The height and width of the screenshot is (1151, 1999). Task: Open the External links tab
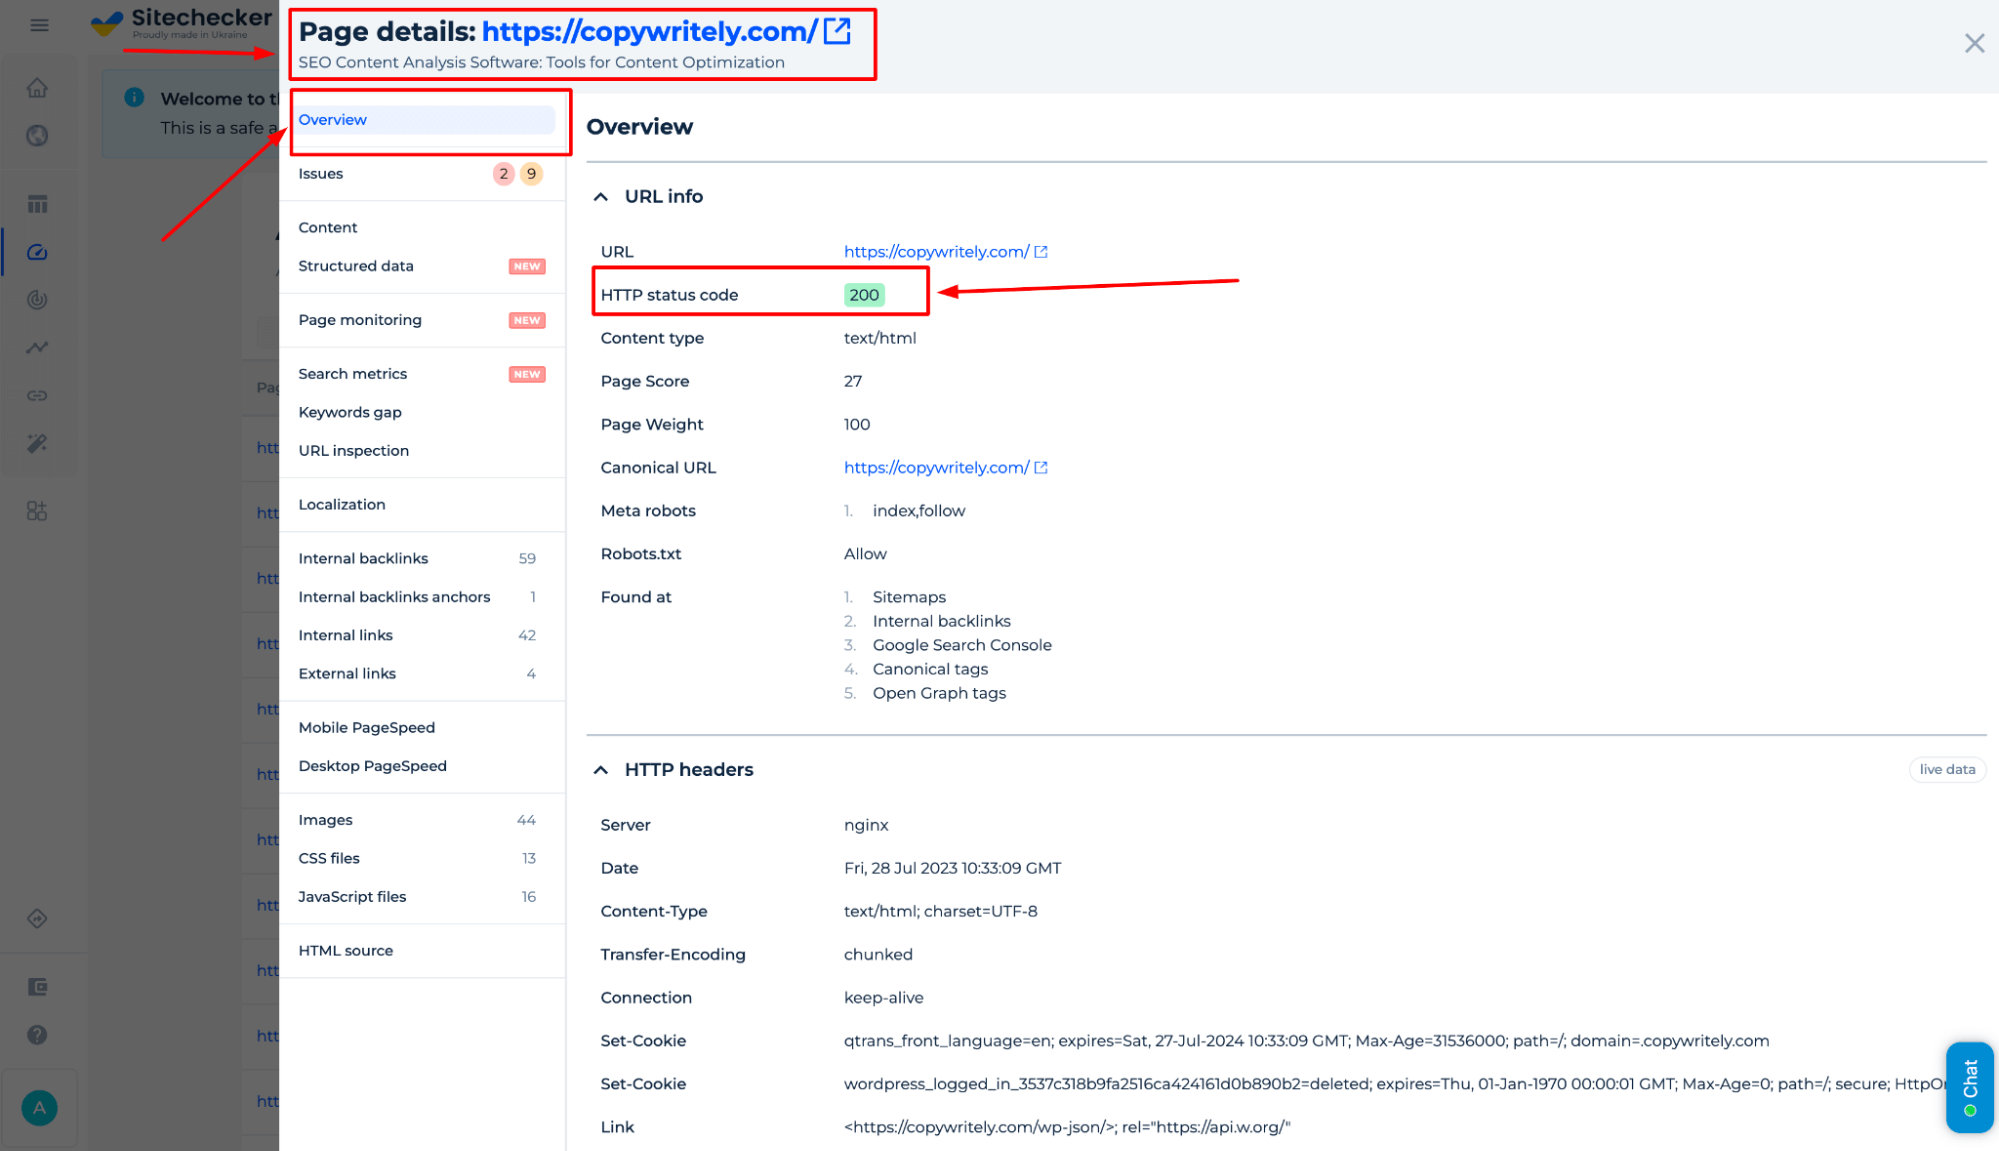coord(423,674)
